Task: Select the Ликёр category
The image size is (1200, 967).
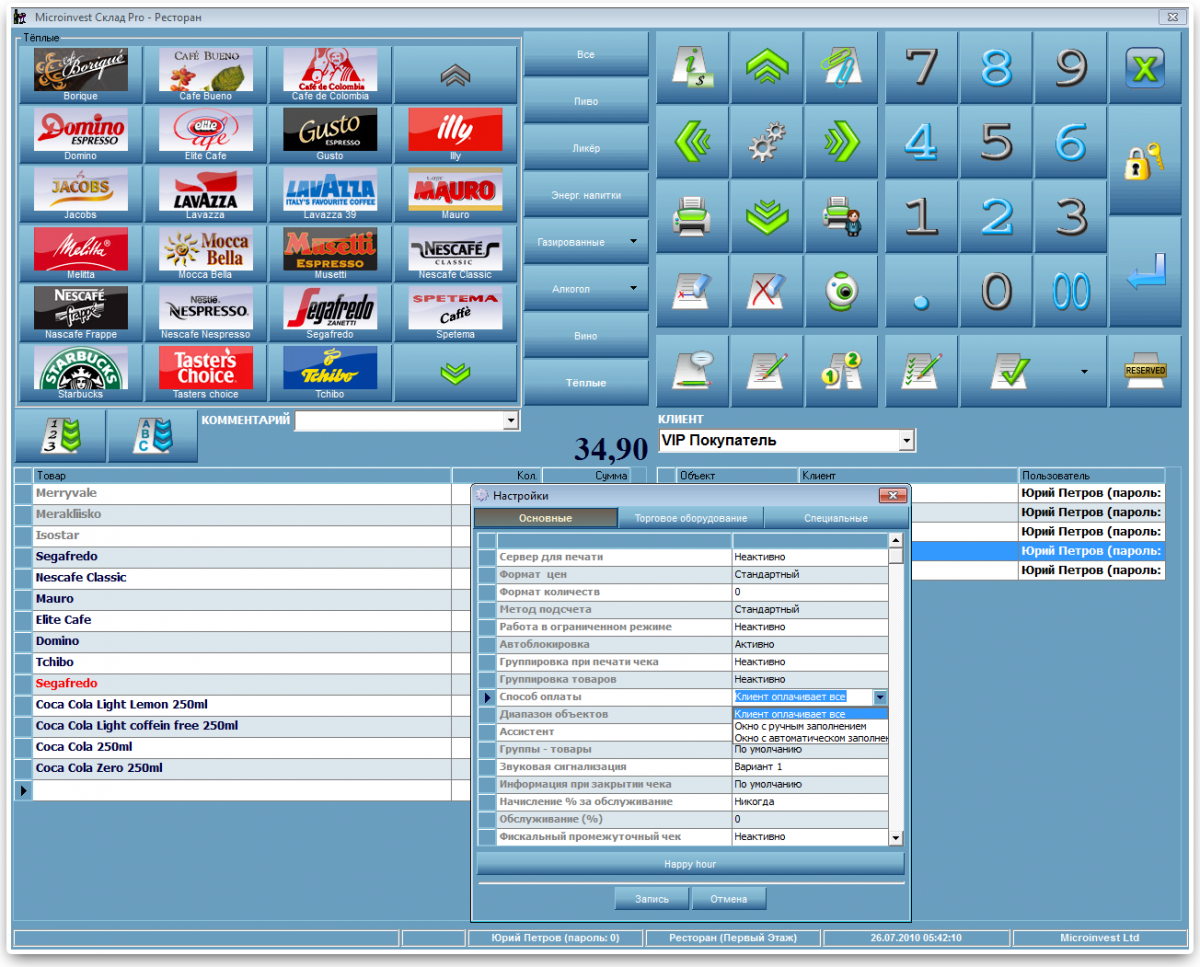Action: tap(586, 148)
